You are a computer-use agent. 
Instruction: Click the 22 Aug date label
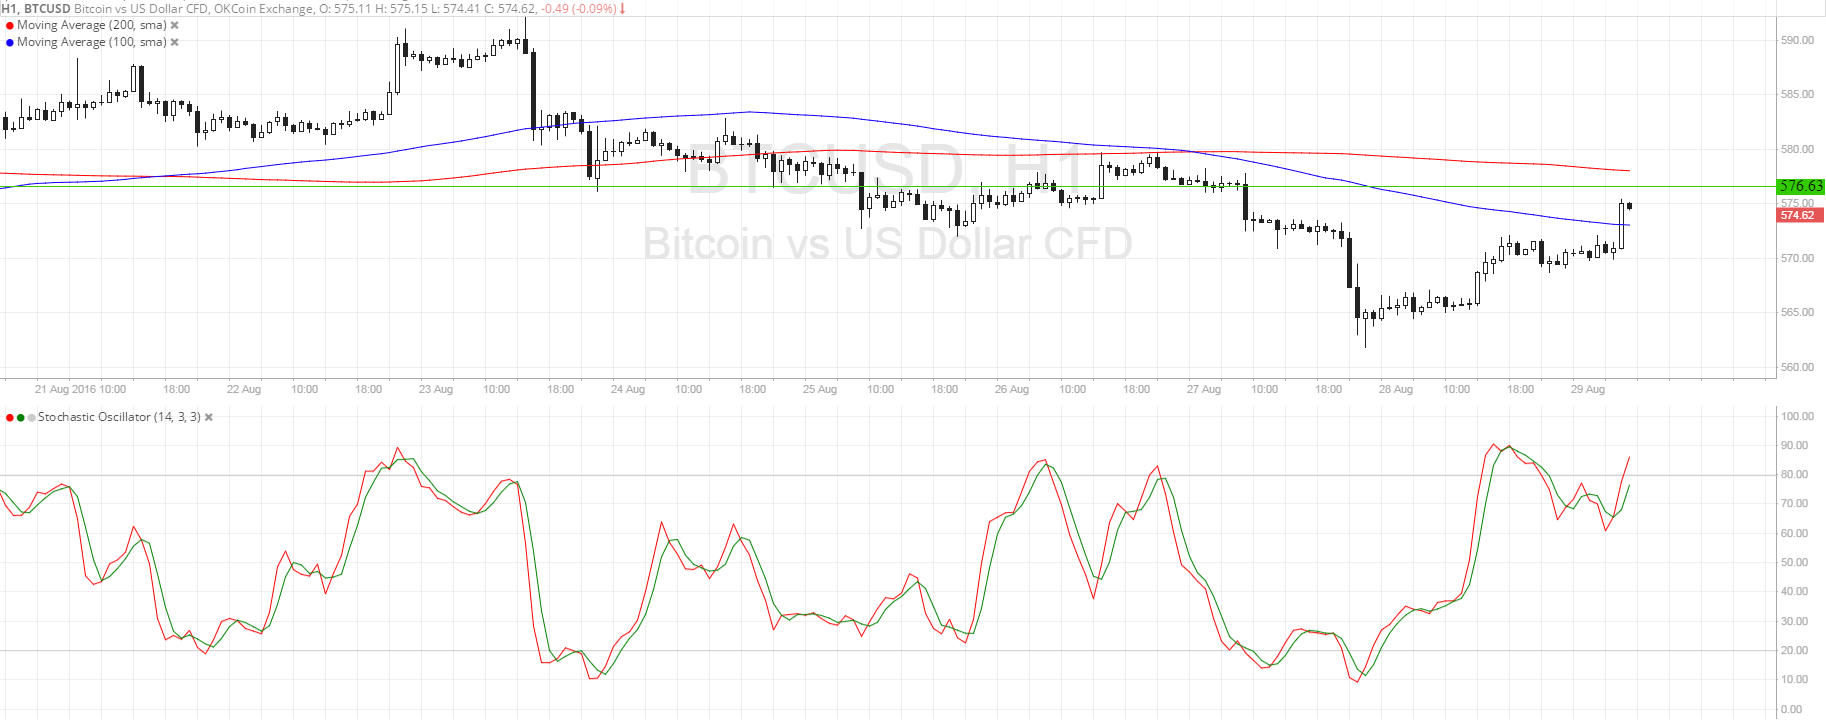(244, 390)
